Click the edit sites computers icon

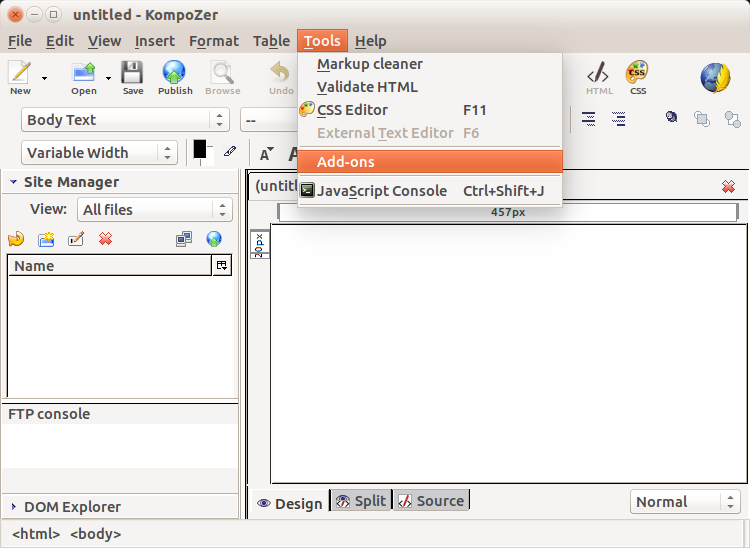184,239
